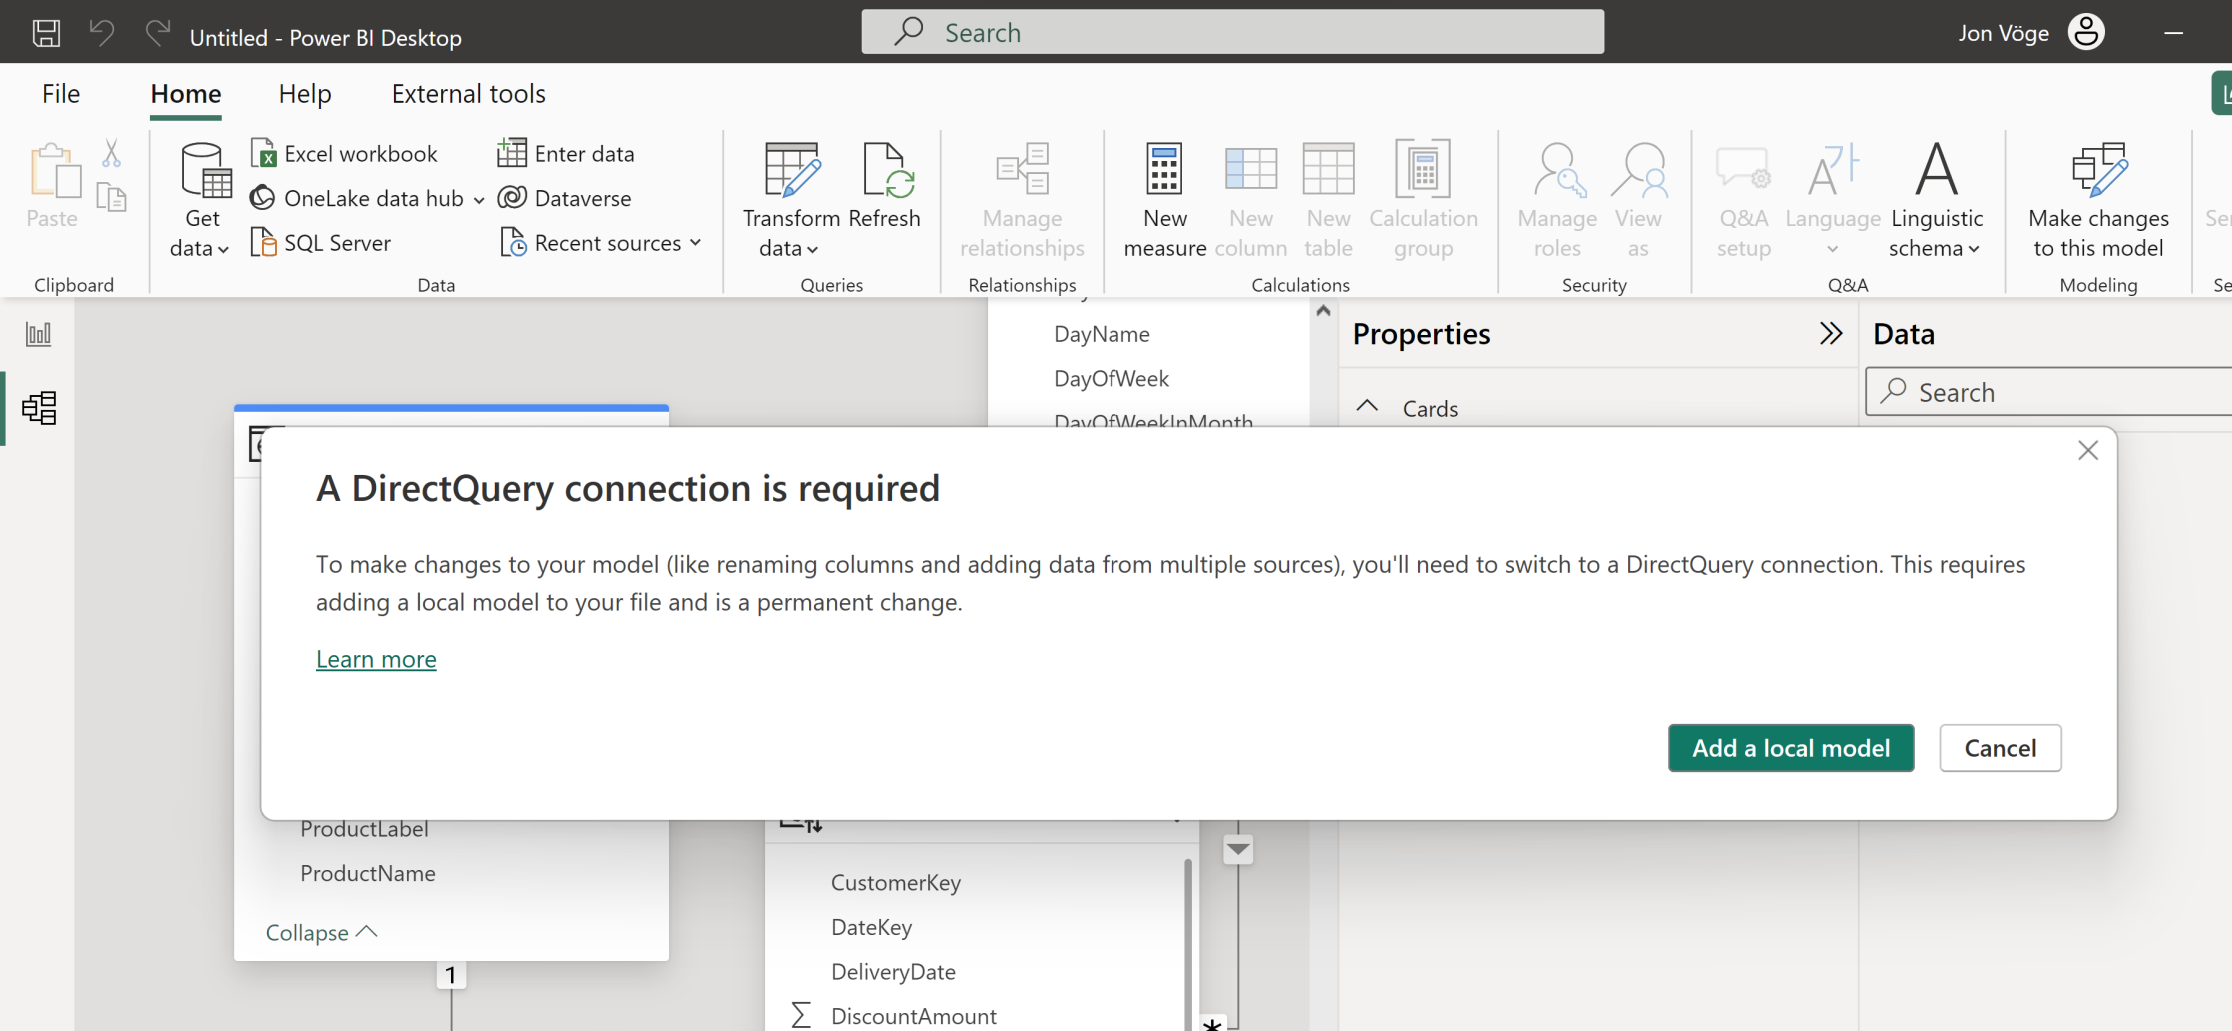Collapse the Cards section in Properties
Screen dimensions: 2232x1031
pos(1367,407)
